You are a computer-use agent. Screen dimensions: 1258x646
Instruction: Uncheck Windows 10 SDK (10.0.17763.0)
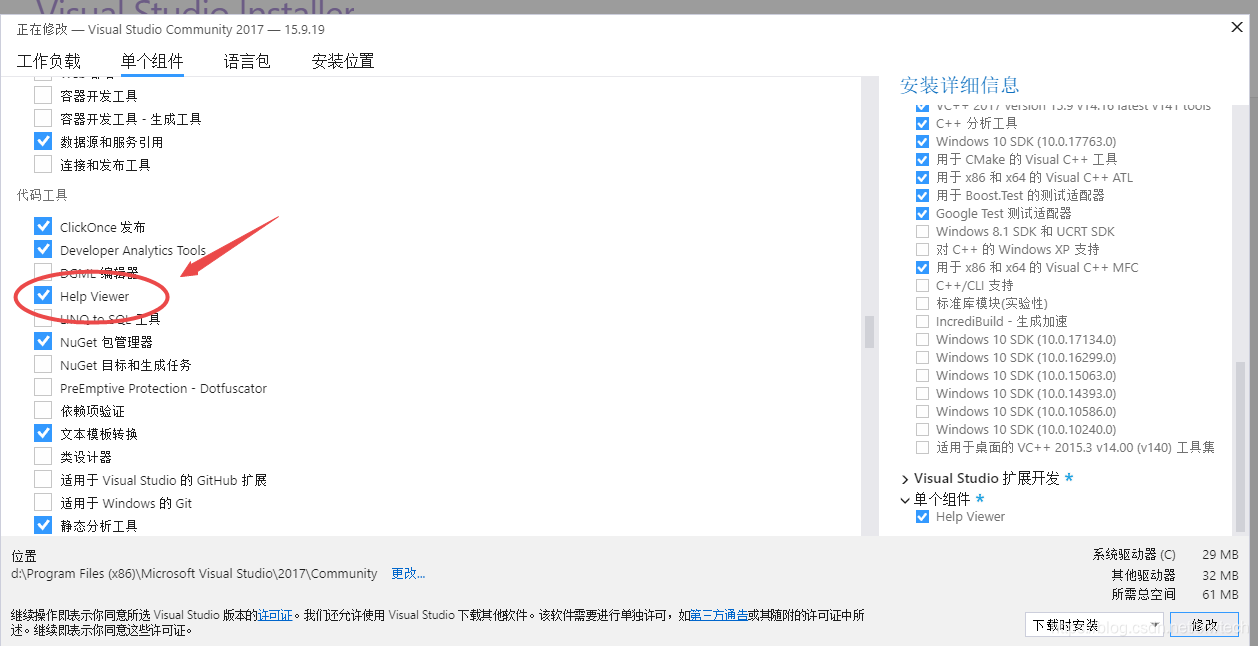pos(922,141)
